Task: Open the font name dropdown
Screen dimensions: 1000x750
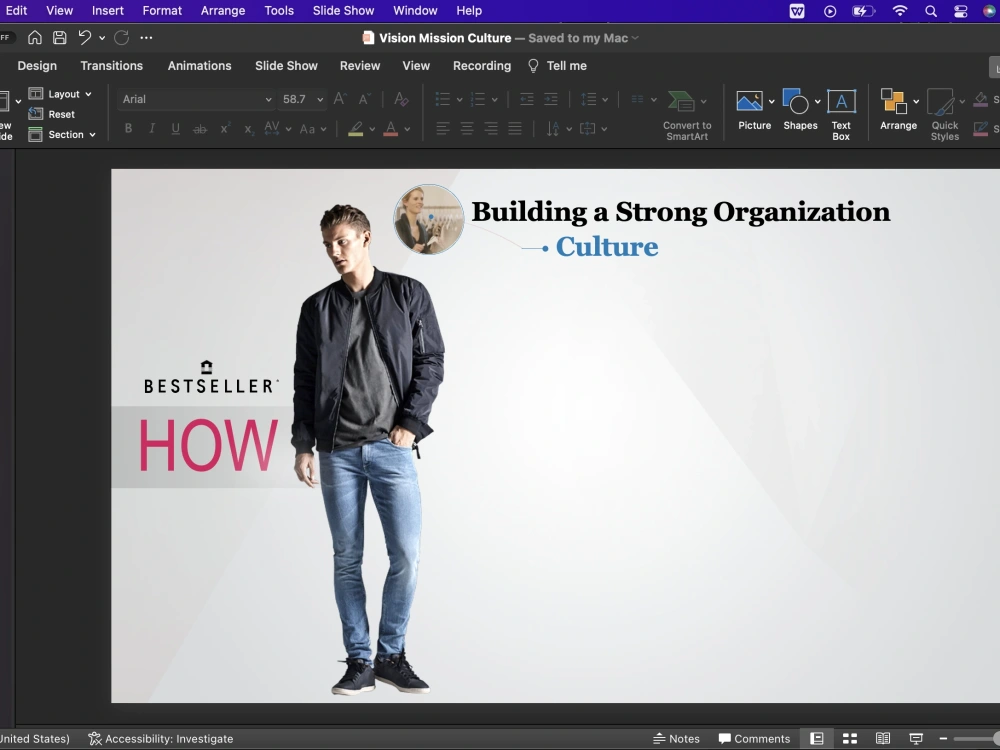Action: 270,99
